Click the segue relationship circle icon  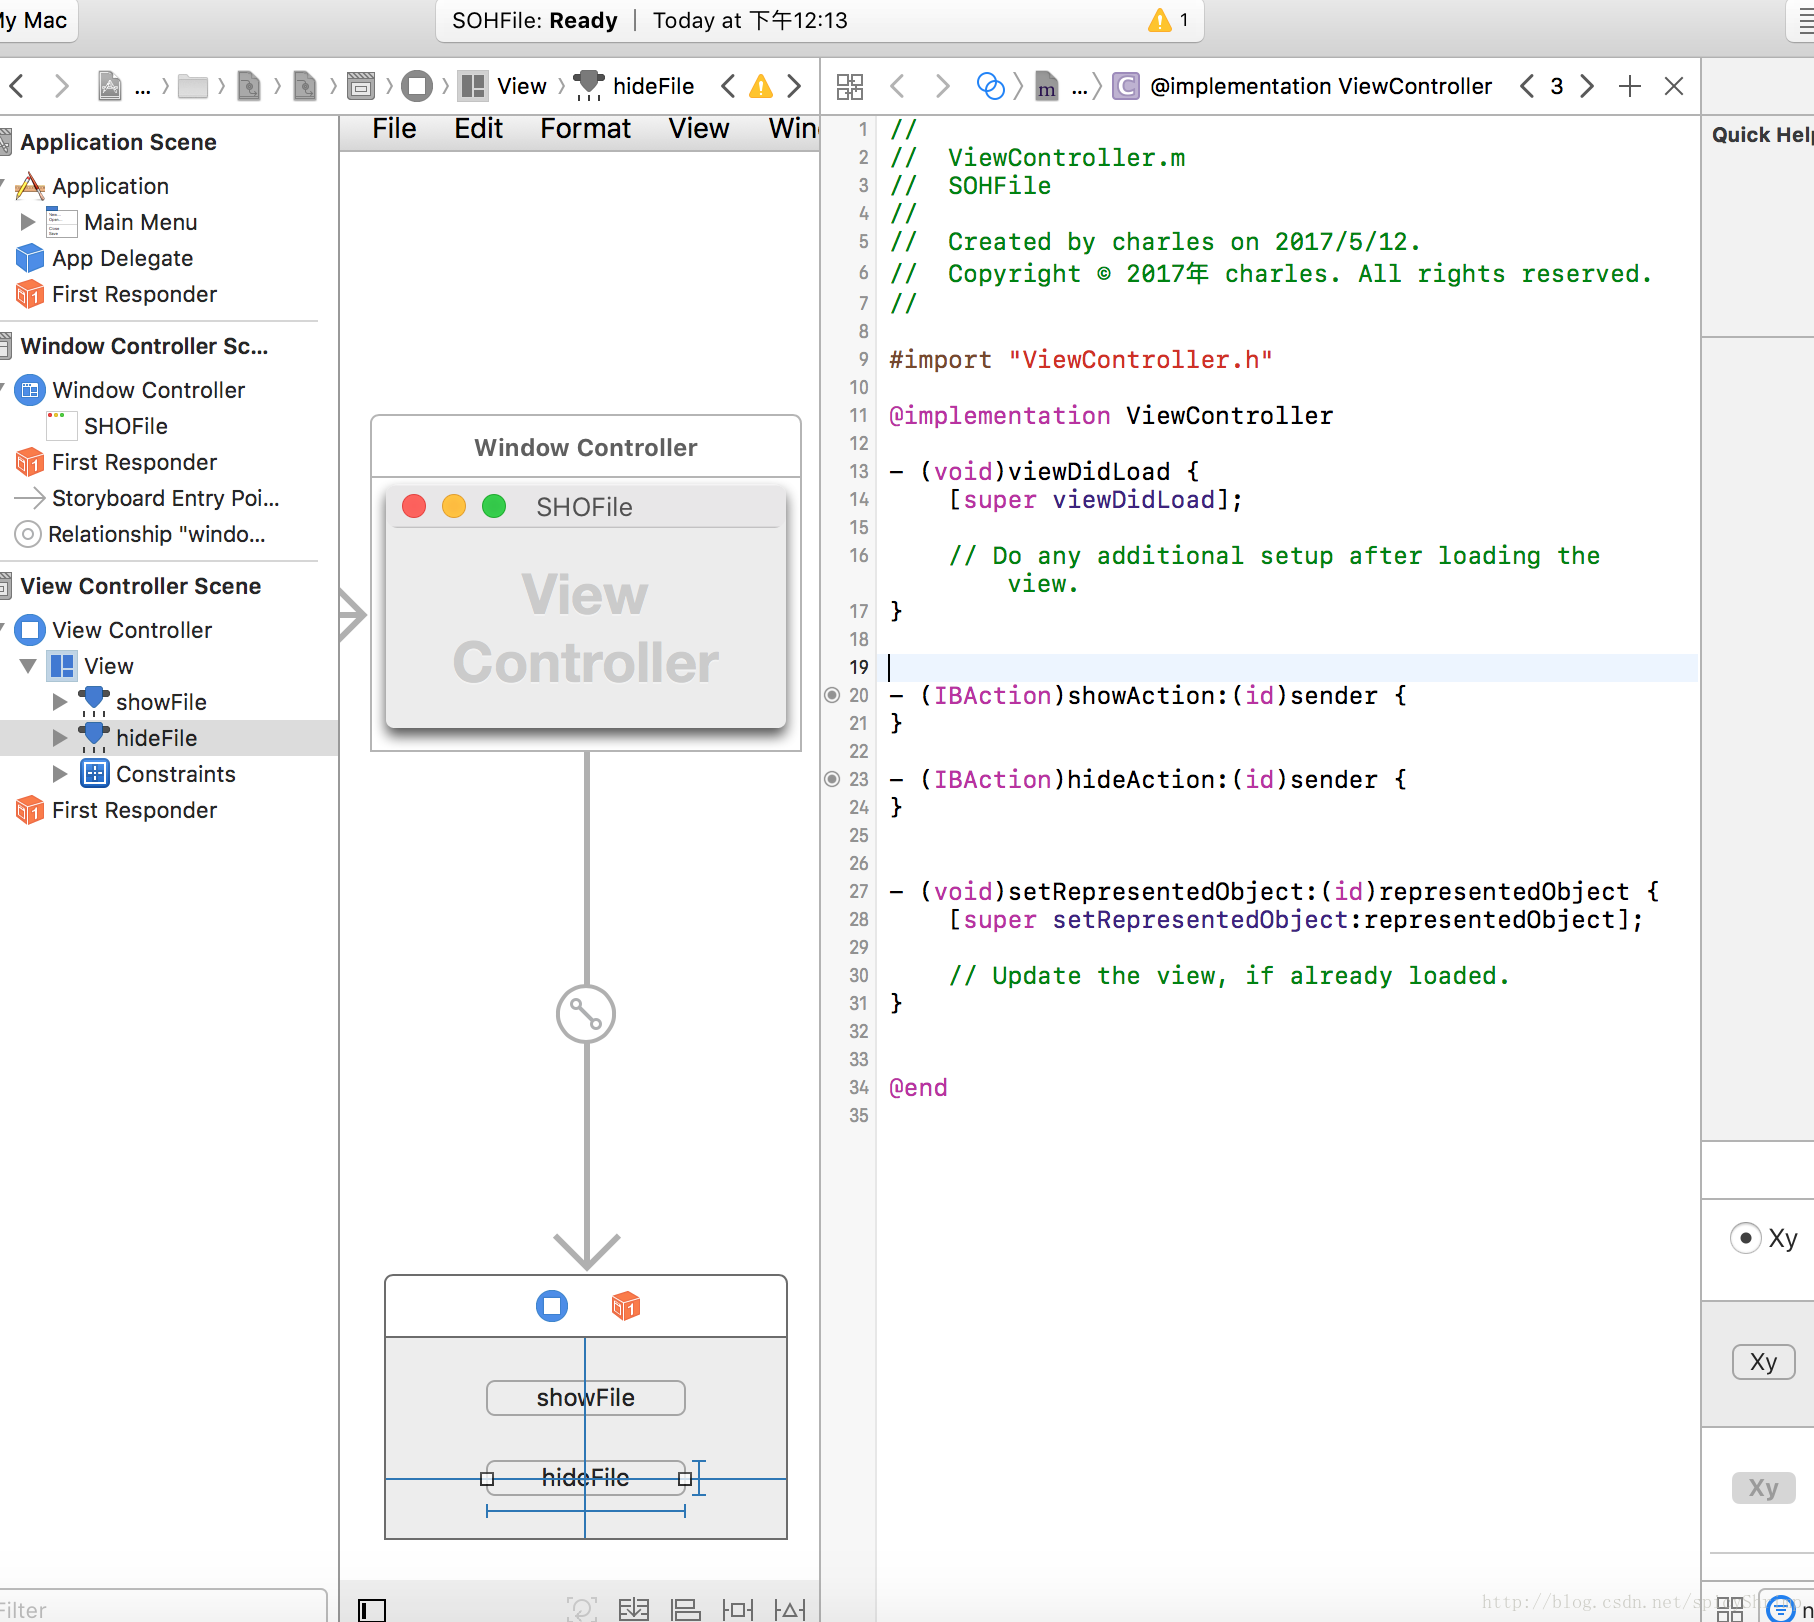click(586, 1014)
